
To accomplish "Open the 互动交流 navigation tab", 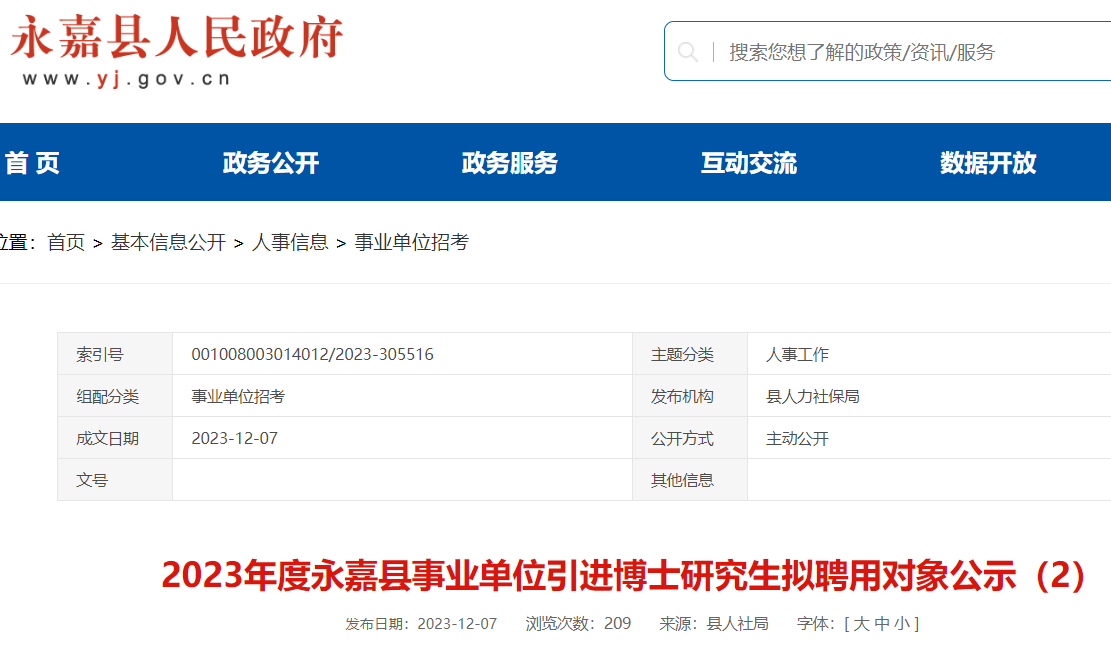I will [x=749, y=163].
